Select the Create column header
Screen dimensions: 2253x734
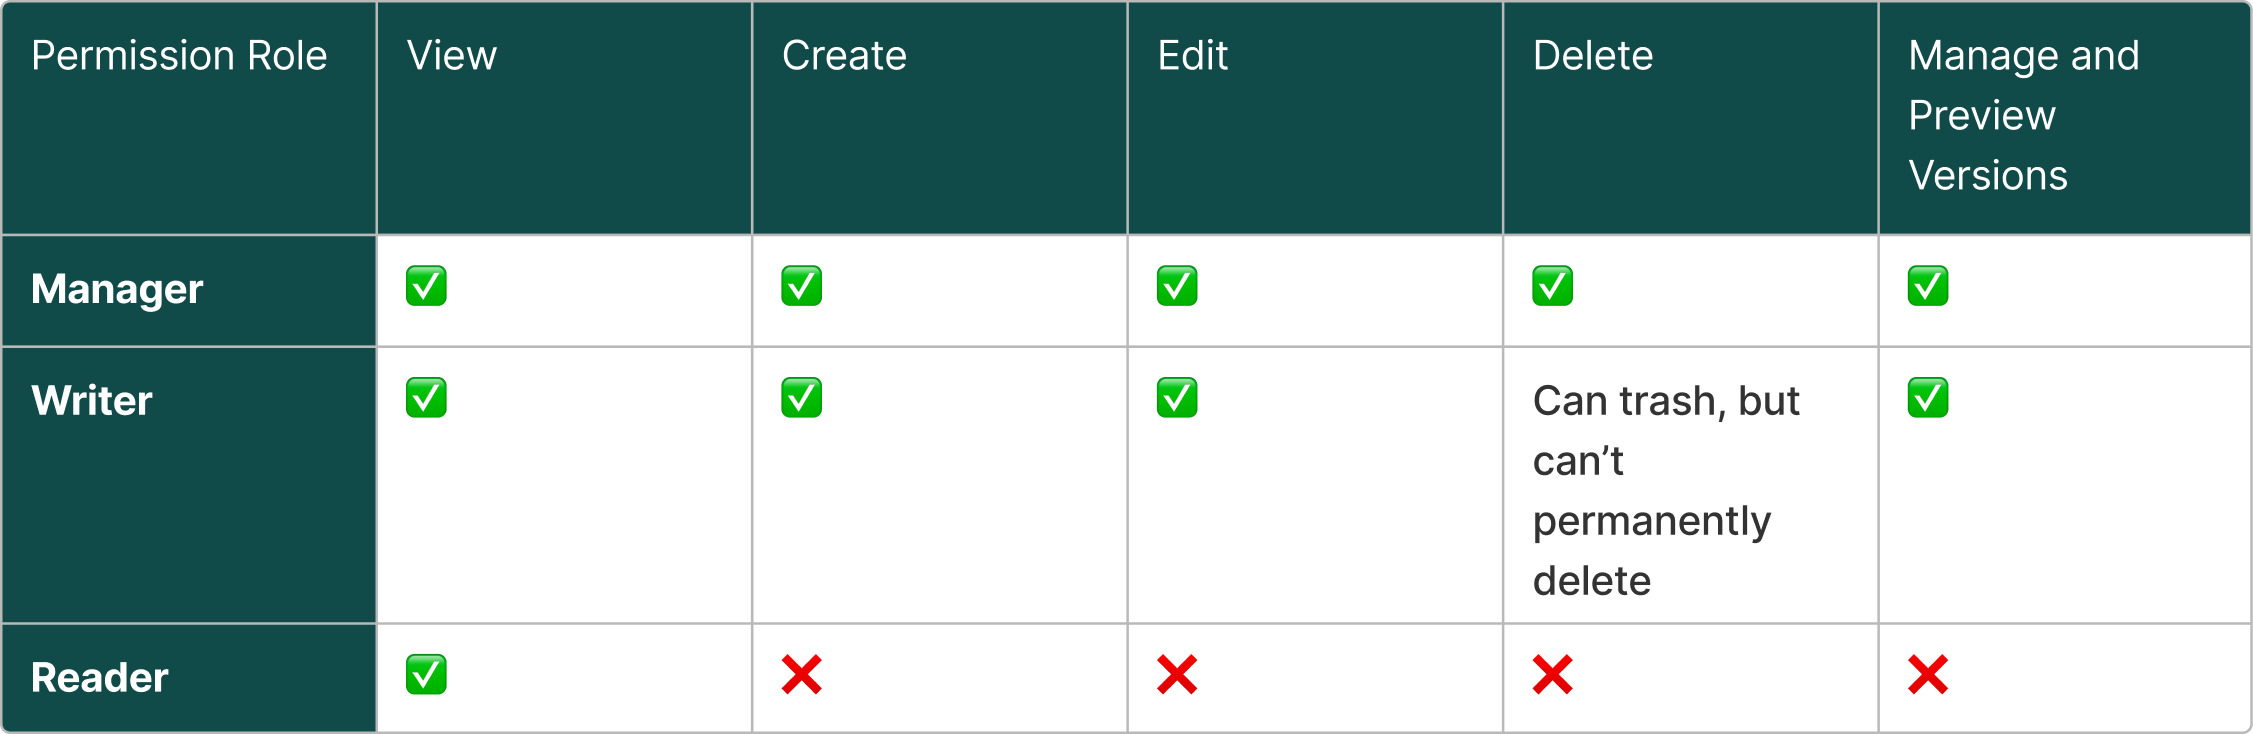(x=940, y=118)
